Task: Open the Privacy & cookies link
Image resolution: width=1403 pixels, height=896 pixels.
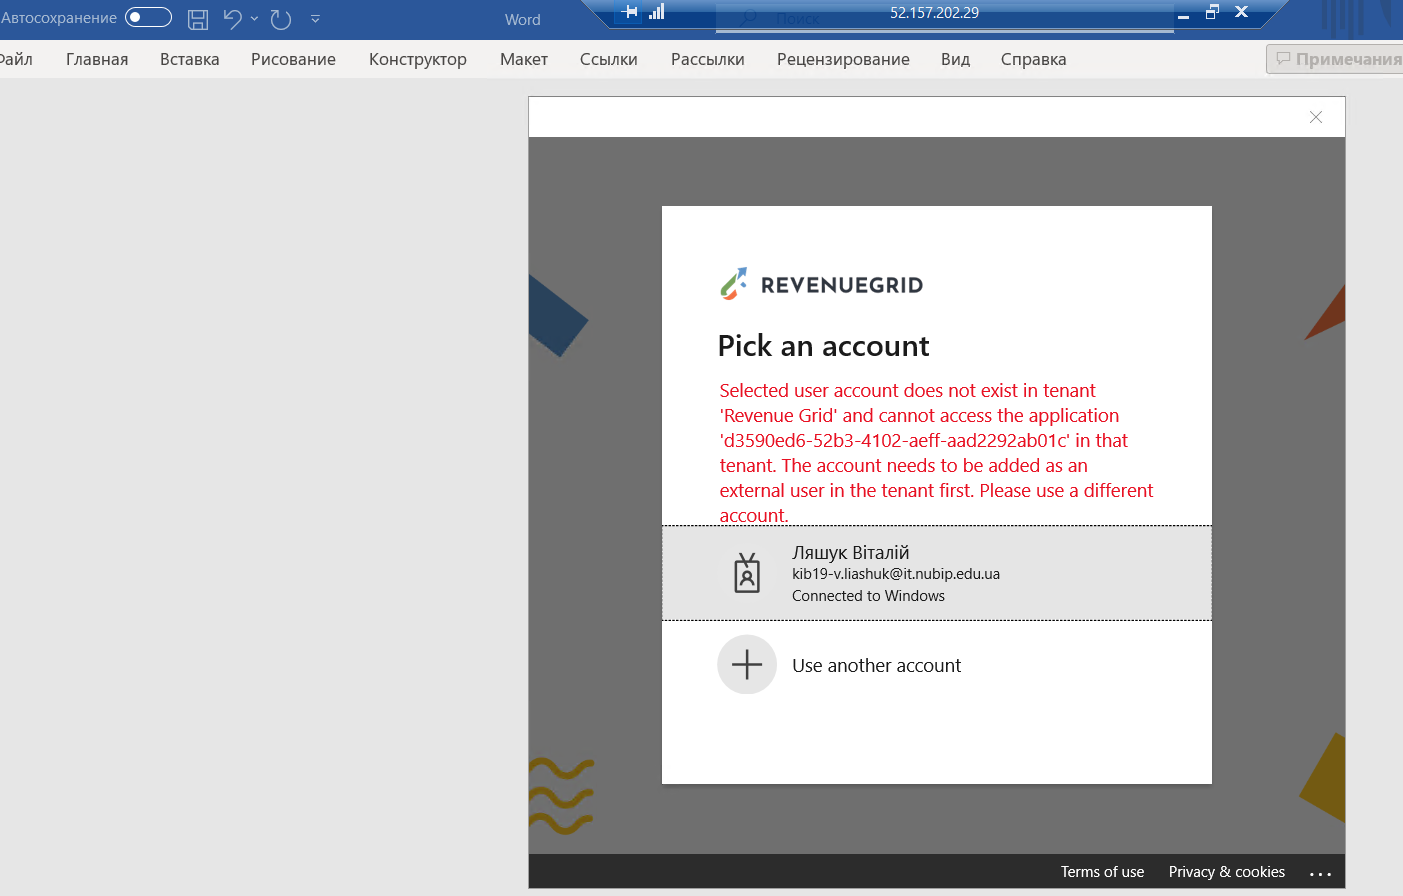Action: (x=1226, y=871)
